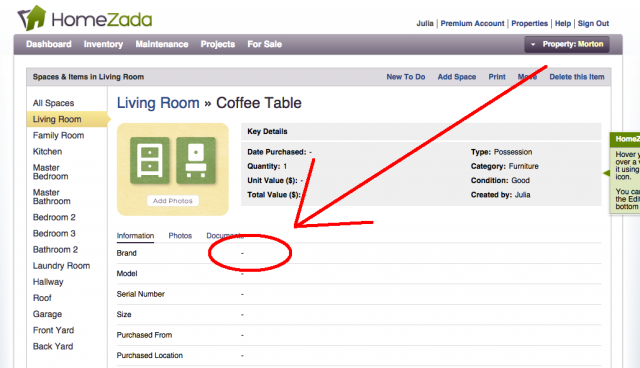Click the HomeZada house logo
640x368 pixels.
coord(31,18)
